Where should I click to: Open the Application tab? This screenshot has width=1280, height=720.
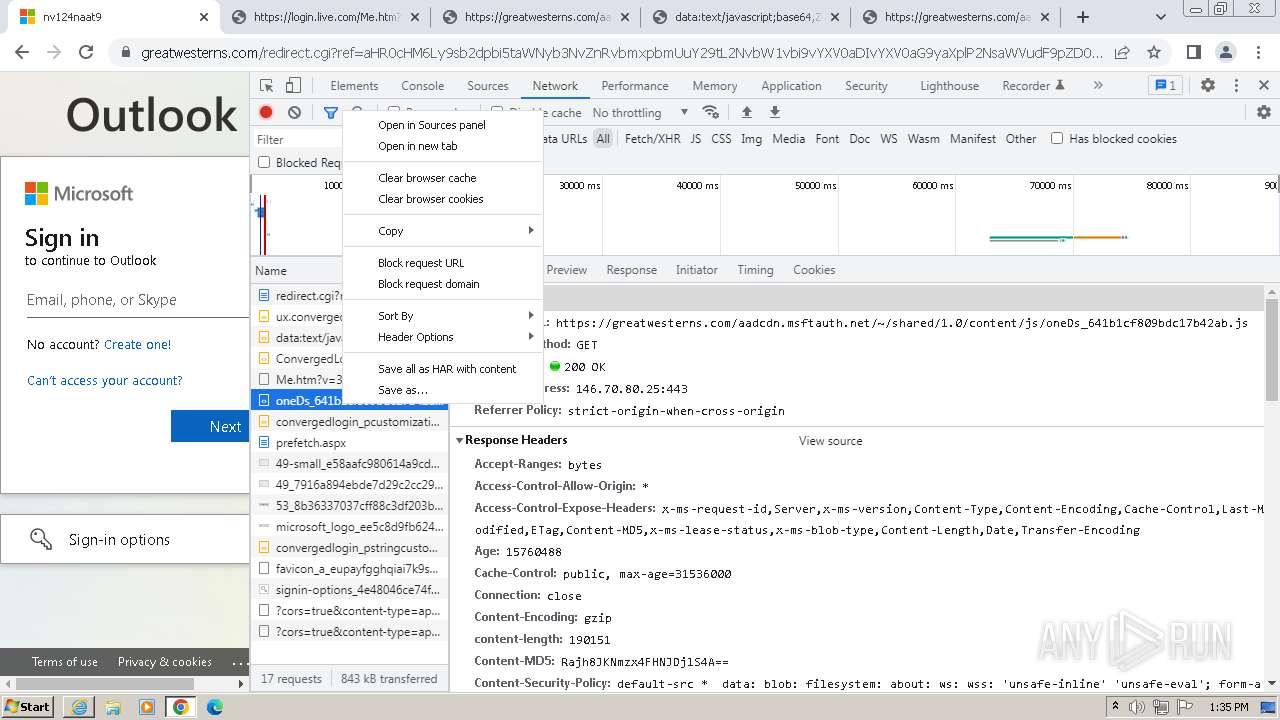(791, 86)
